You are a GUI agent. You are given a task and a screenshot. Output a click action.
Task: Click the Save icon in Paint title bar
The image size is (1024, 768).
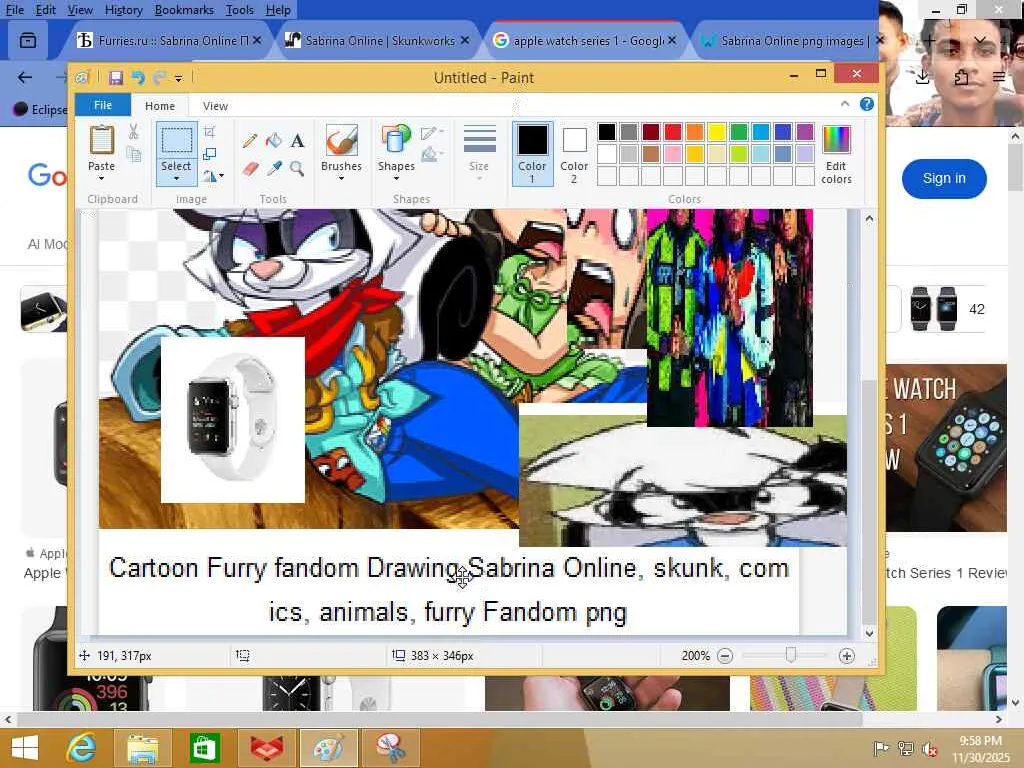point(116,78)
